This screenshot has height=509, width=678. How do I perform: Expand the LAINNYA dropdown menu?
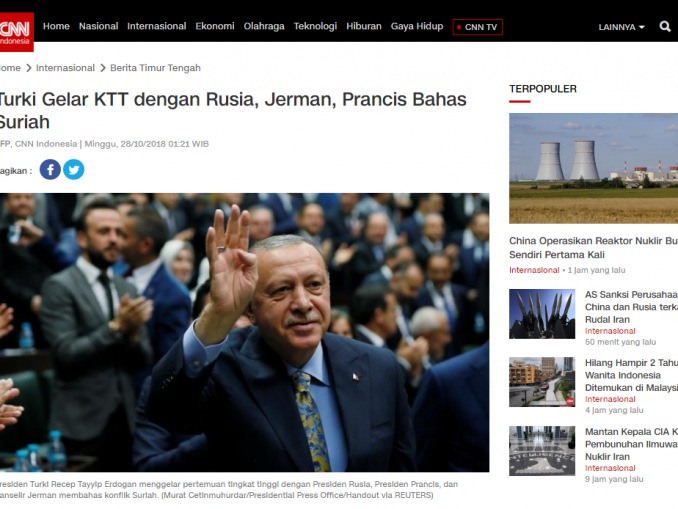pyautogui.click(x=621, y=27)
